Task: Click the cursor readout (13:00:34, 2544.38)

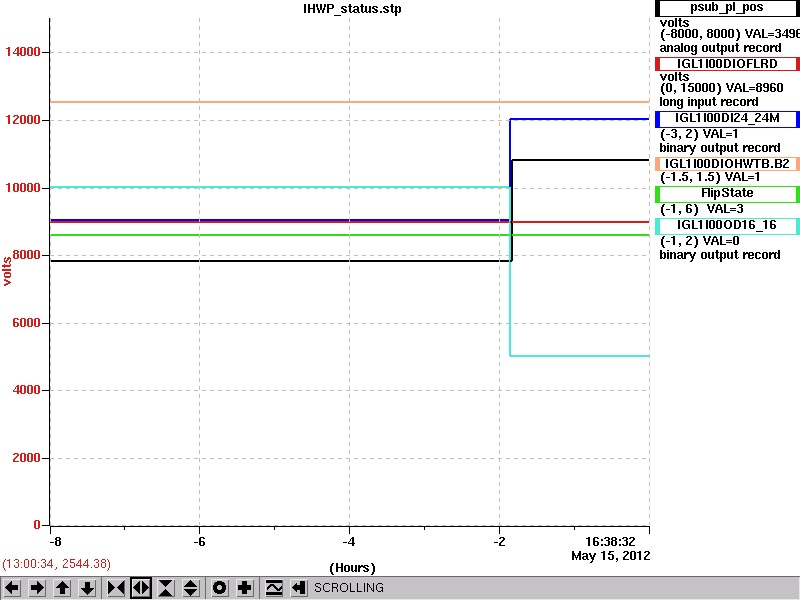Action: (x=56, y=564)
